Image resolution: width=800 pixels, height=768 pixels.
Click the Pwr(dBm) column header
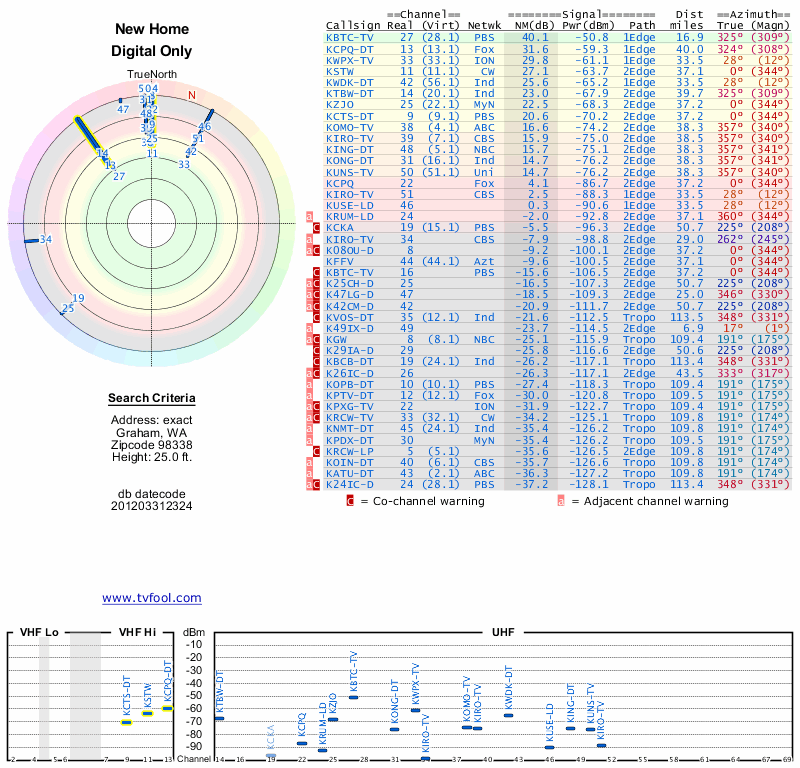coord(588,26)
